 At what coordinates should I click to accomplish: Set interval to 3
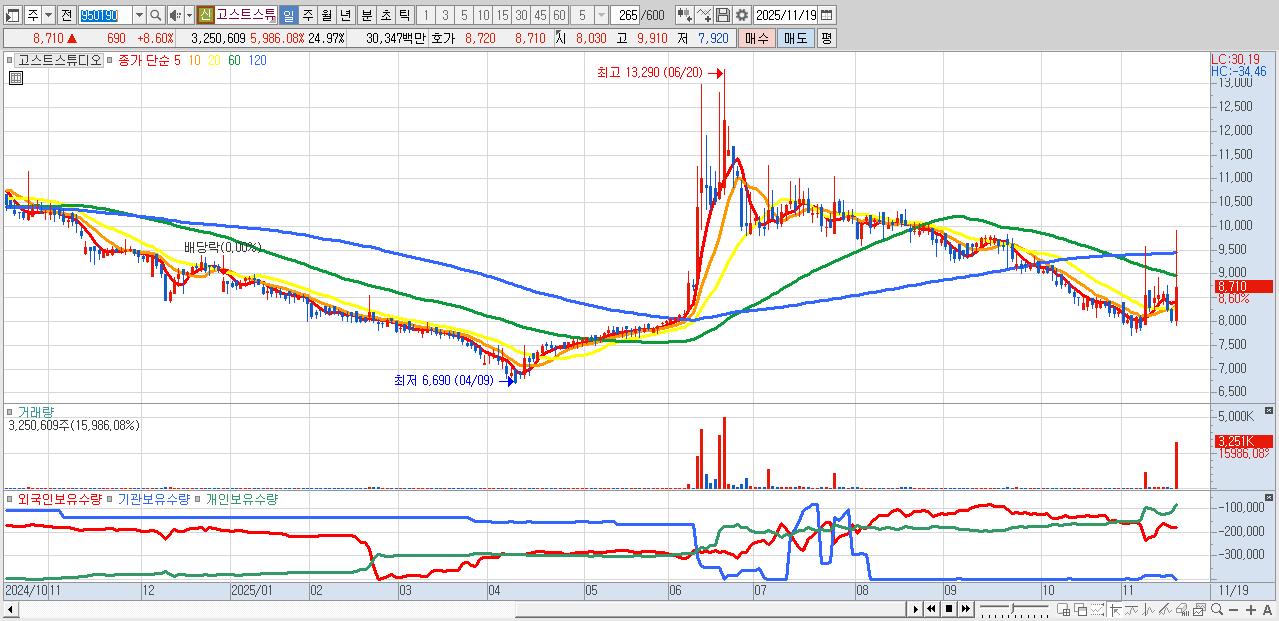(445, 15)
